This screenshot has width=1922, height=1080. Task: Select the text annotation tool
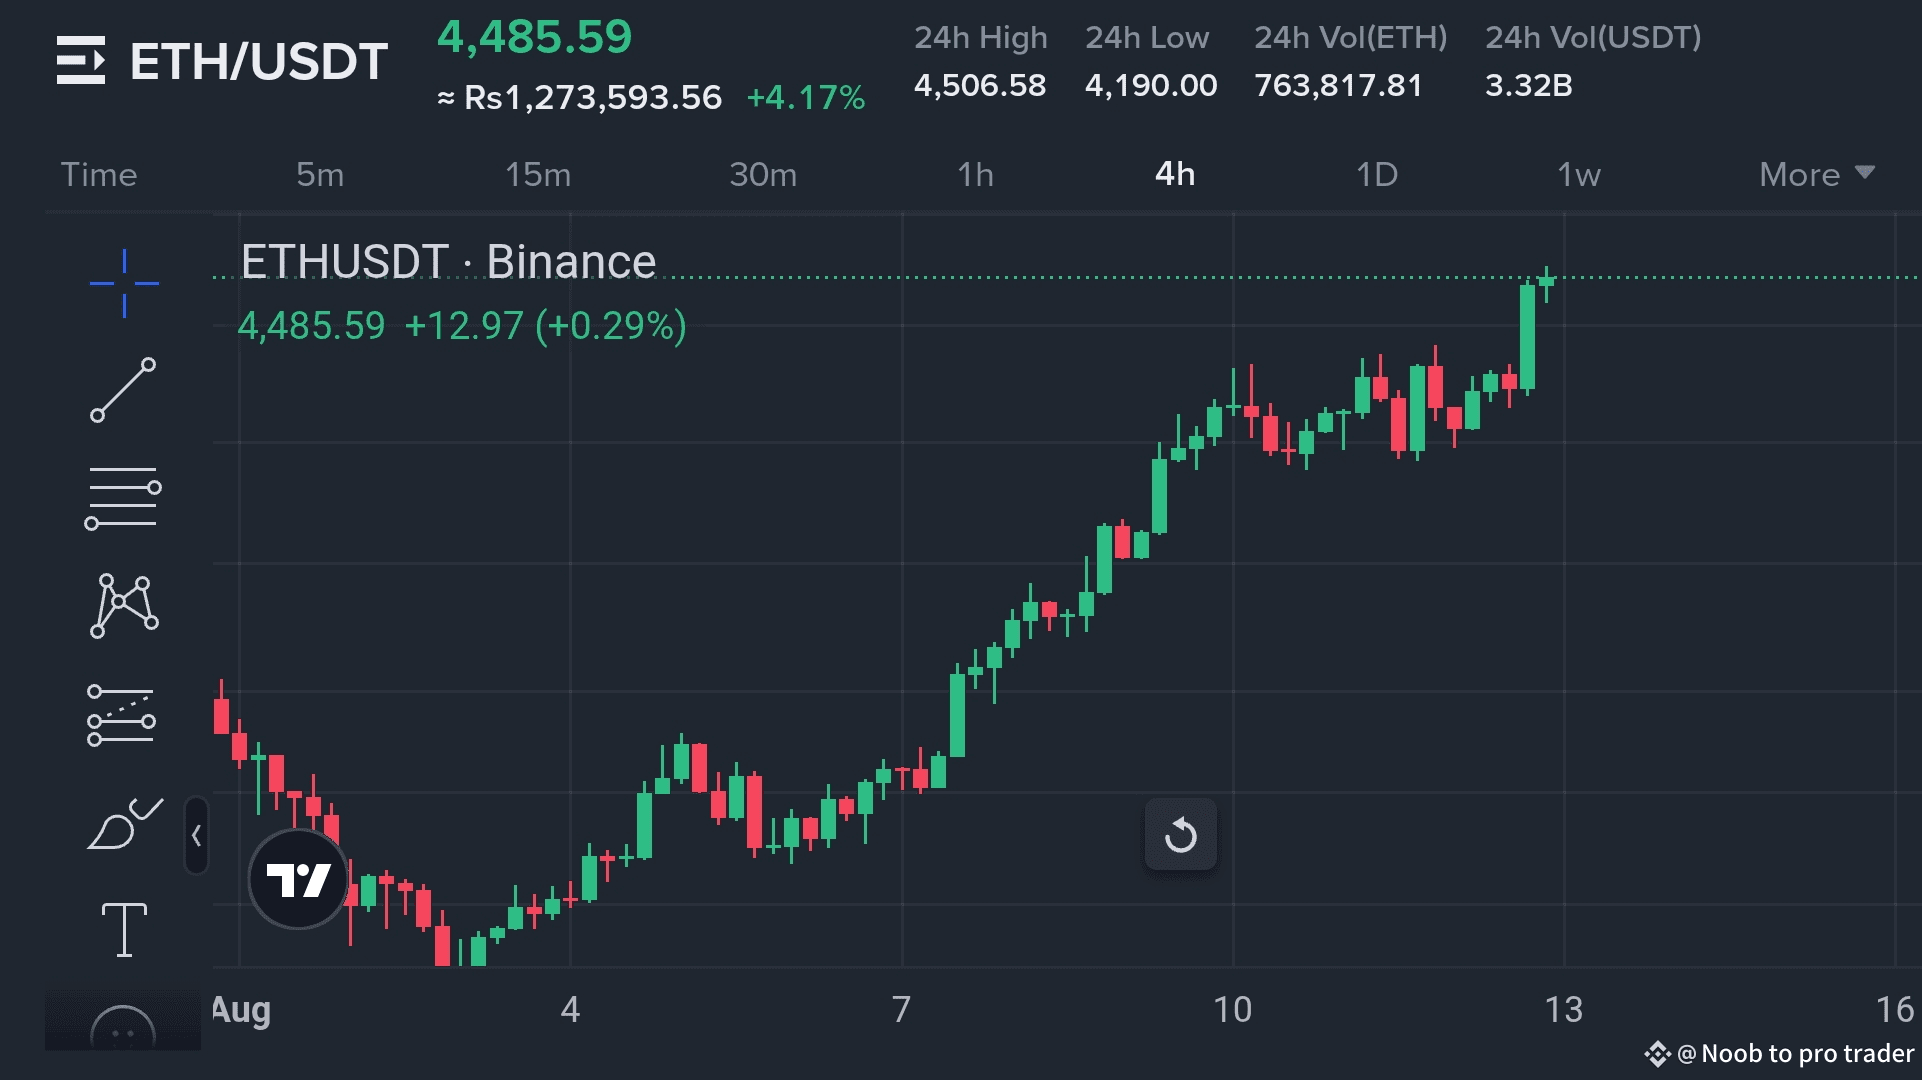tap(123, 929)
